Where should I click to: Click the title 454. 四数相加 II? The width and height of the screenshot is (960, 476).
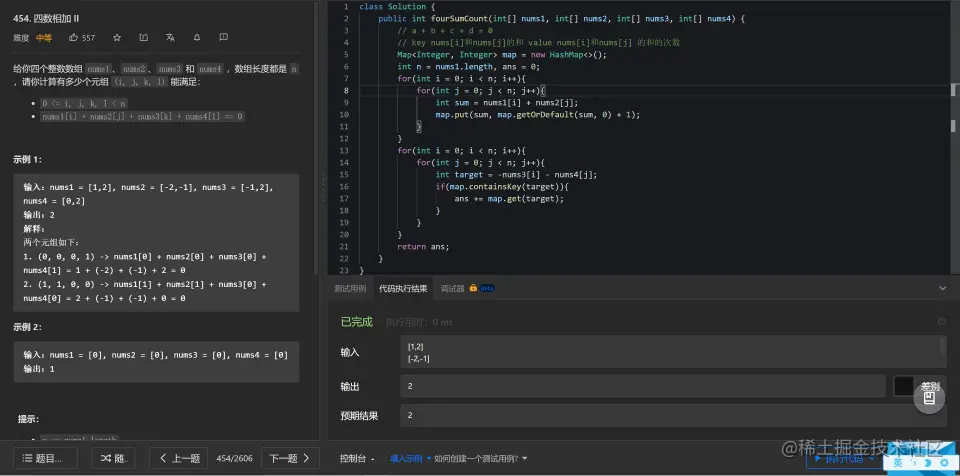[46, 18]
